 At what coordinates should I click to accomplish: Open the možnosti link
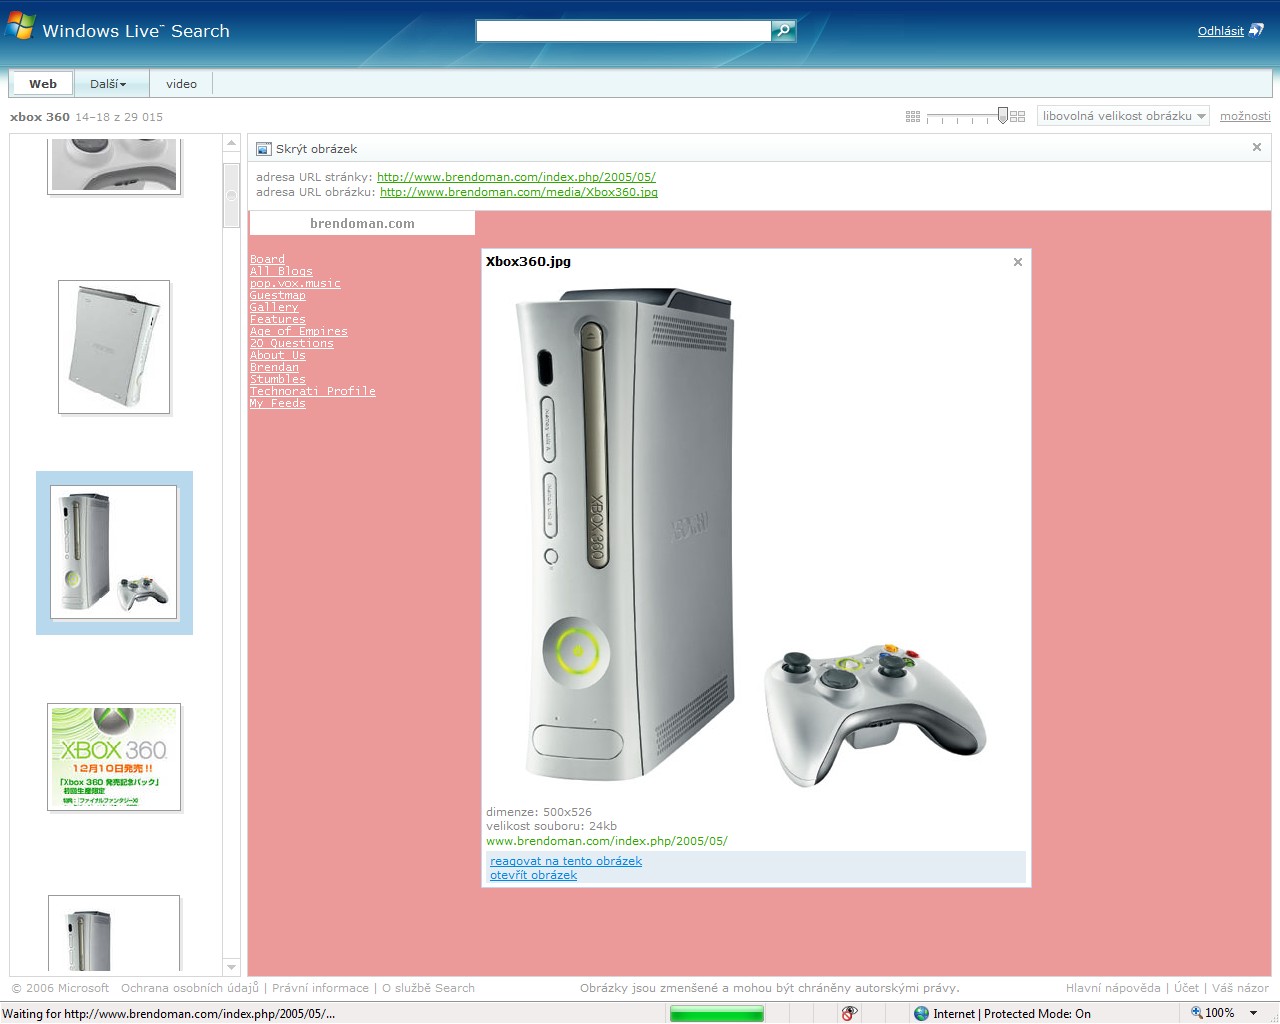tap(1245, 116)
